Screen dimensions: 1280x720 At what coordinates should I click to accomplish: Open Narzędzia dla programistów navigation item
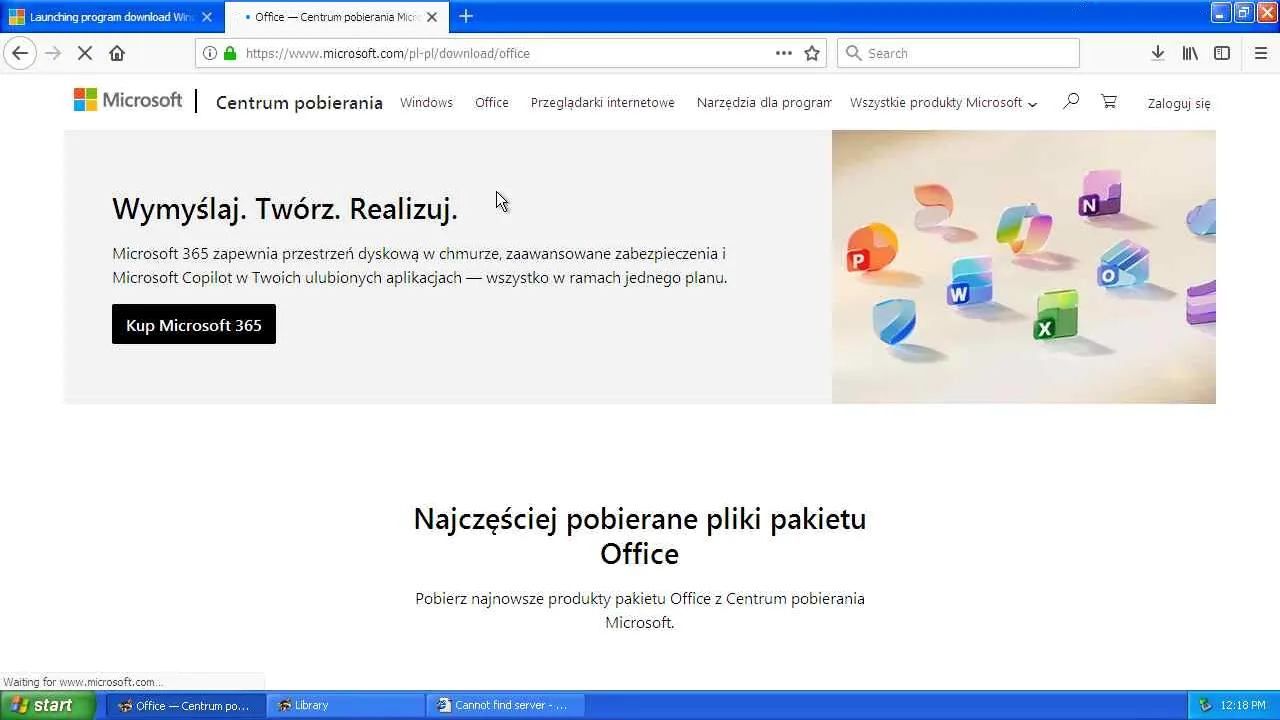[764, 102]
